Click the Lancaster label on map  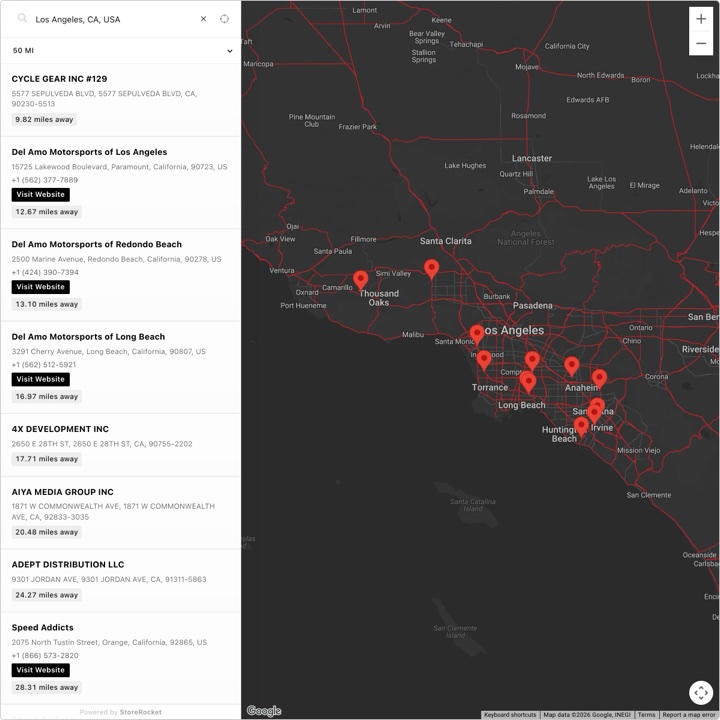(532, 158)
